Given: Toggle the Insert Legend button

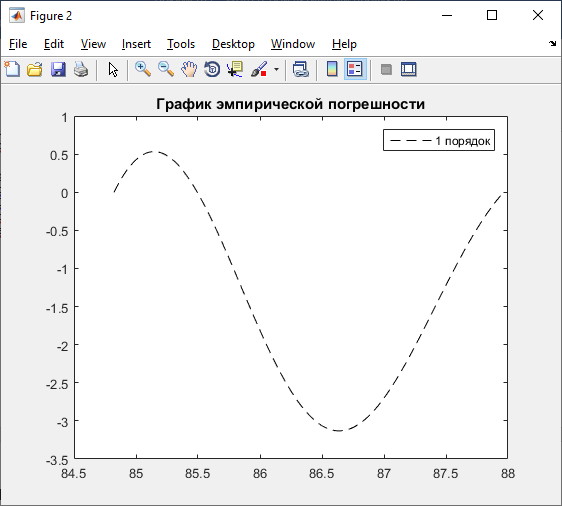Looking at the screenshot, I should coord(355,69).
